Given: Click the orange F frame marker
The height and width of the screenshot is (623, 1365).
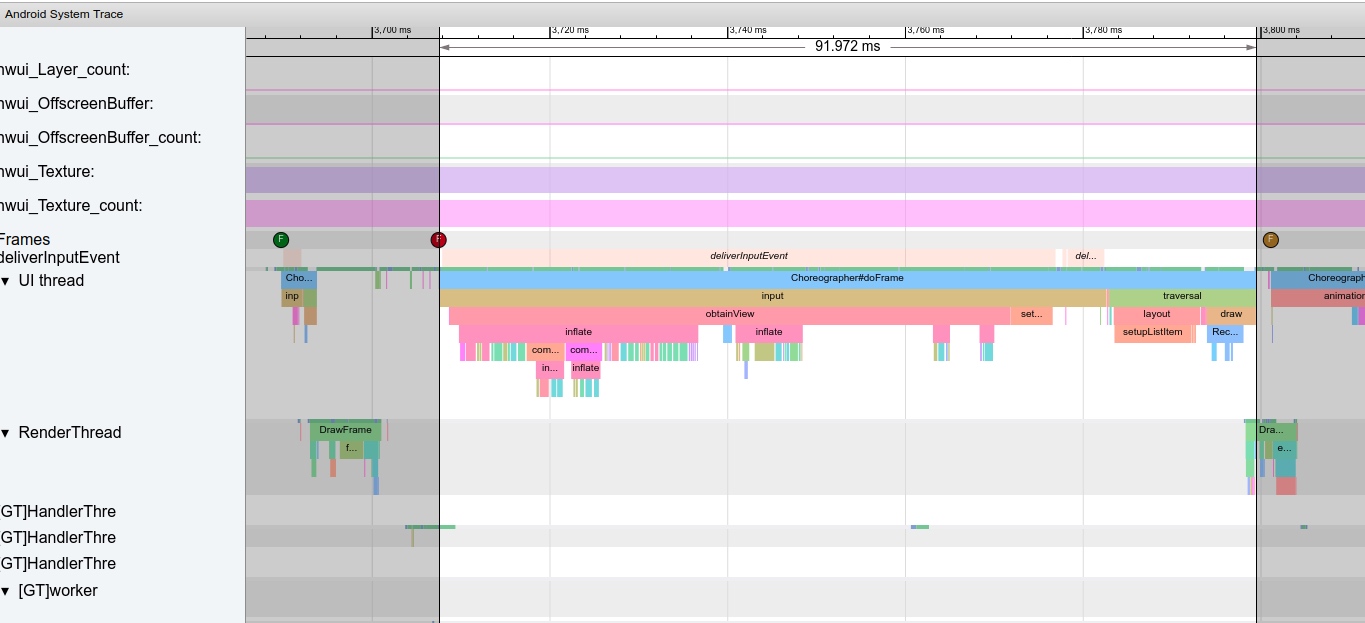Looking at the screenshot, I should (1271, 240).
